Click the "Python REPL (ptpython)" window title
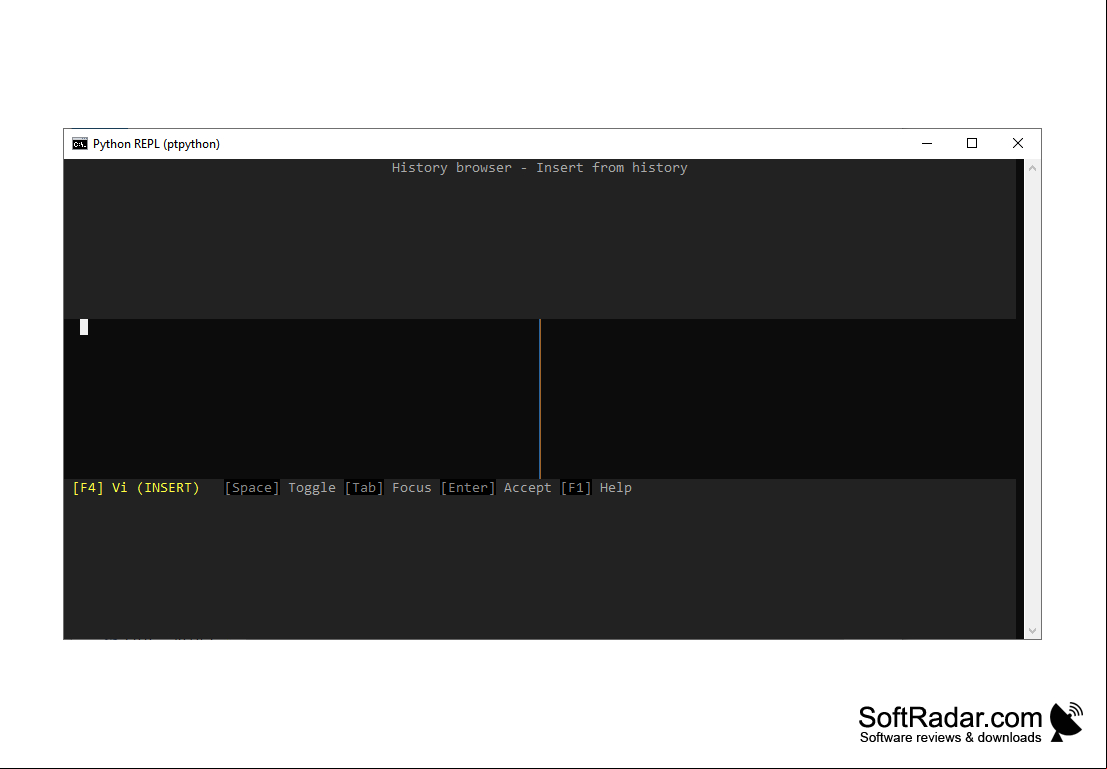 (156, 144)
